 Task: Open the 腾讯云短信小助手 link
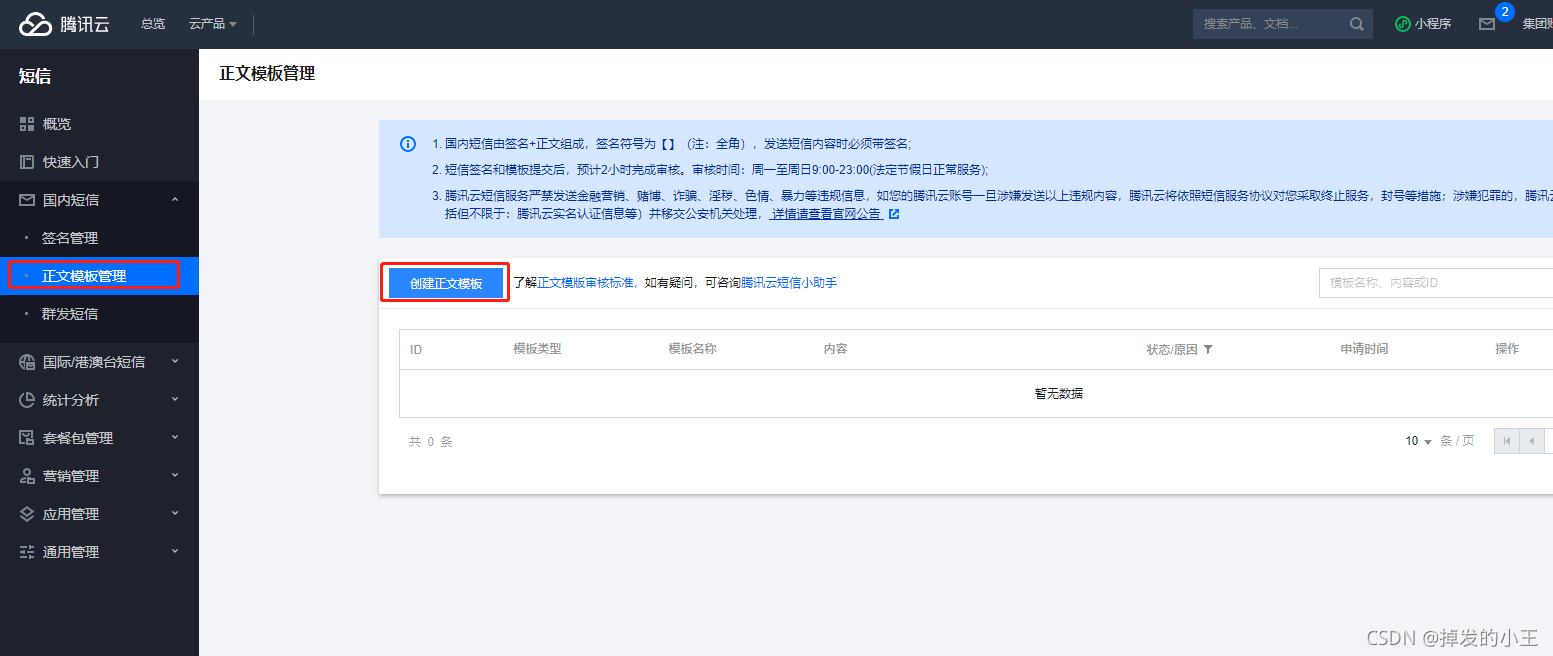pos(789,283)
